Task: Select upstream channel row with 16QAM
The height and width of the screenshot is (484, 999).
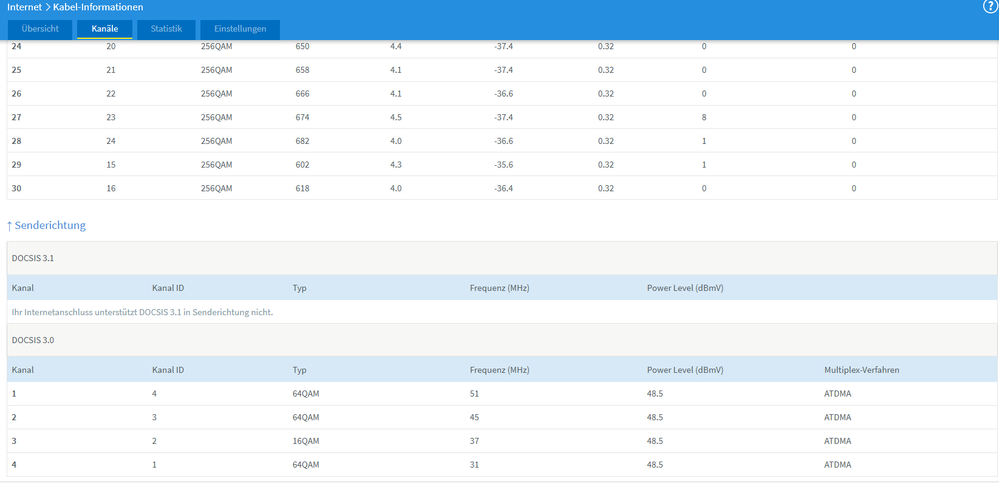Action: point(502,441)
